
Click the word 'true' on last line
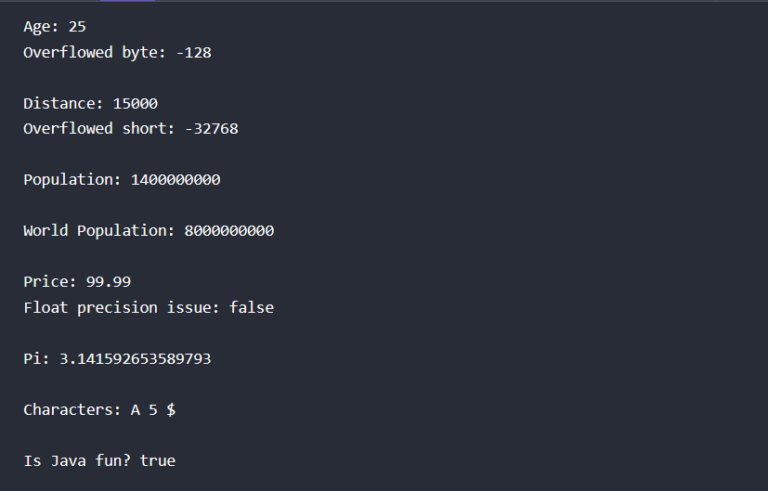(x=158, y=461)
